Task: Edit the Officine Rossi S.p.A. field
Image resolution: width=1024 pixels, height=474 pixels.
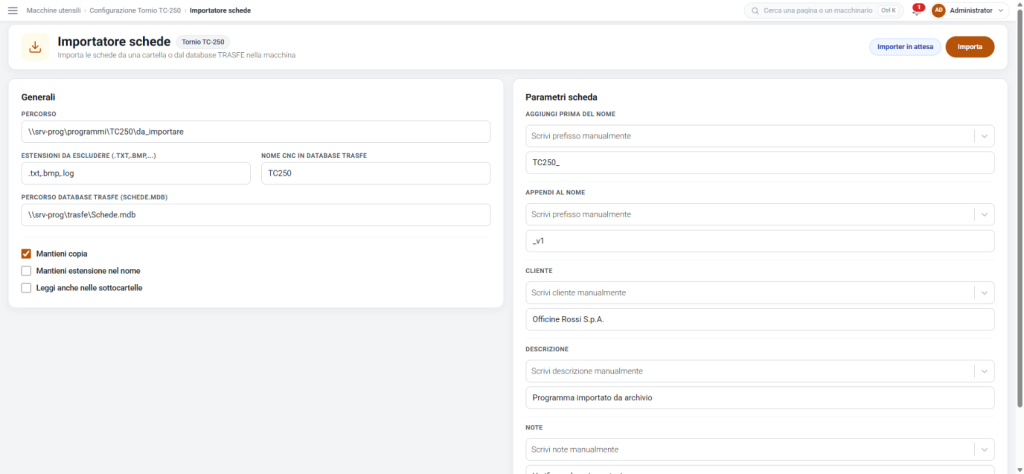Action: (760, 319)
